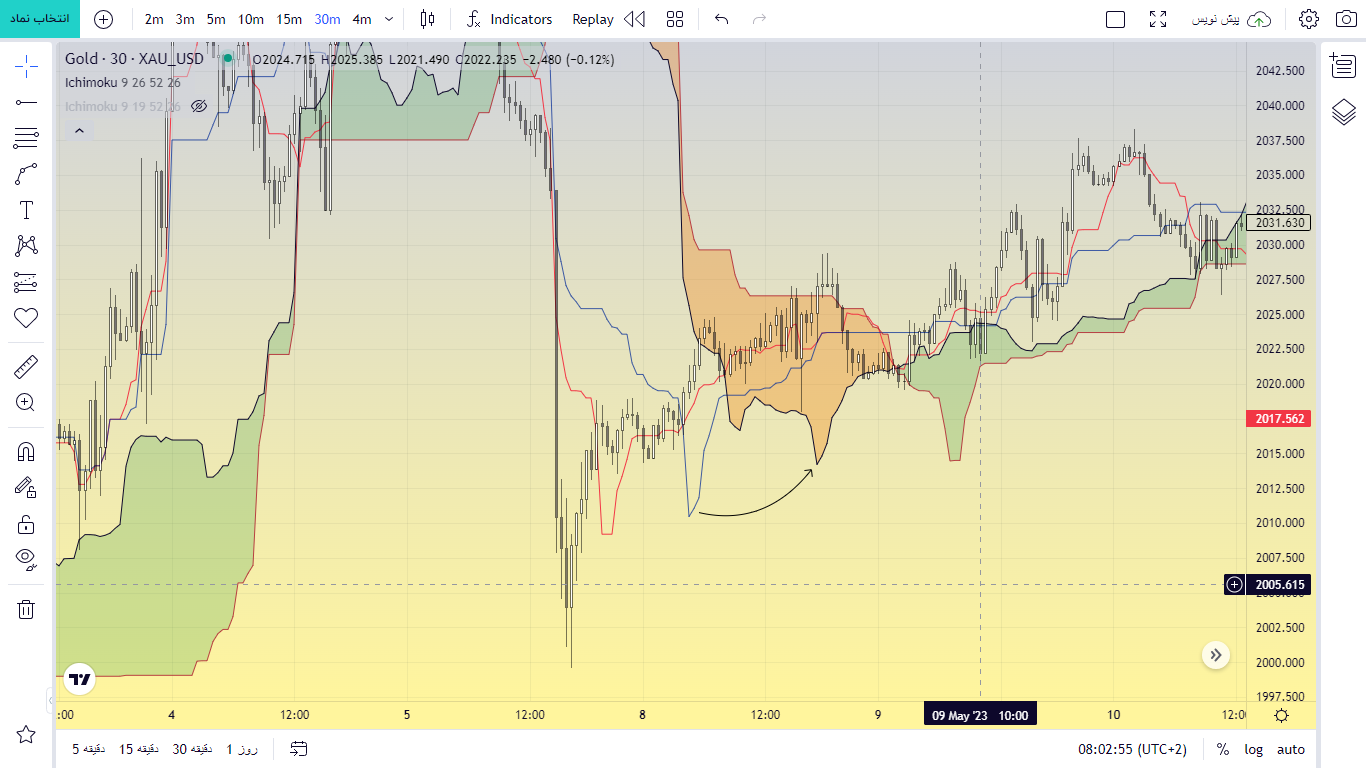1366x768 pixels.
Task: Expand the timeframe dropdown chevron
Action: [x=389, y=19]
